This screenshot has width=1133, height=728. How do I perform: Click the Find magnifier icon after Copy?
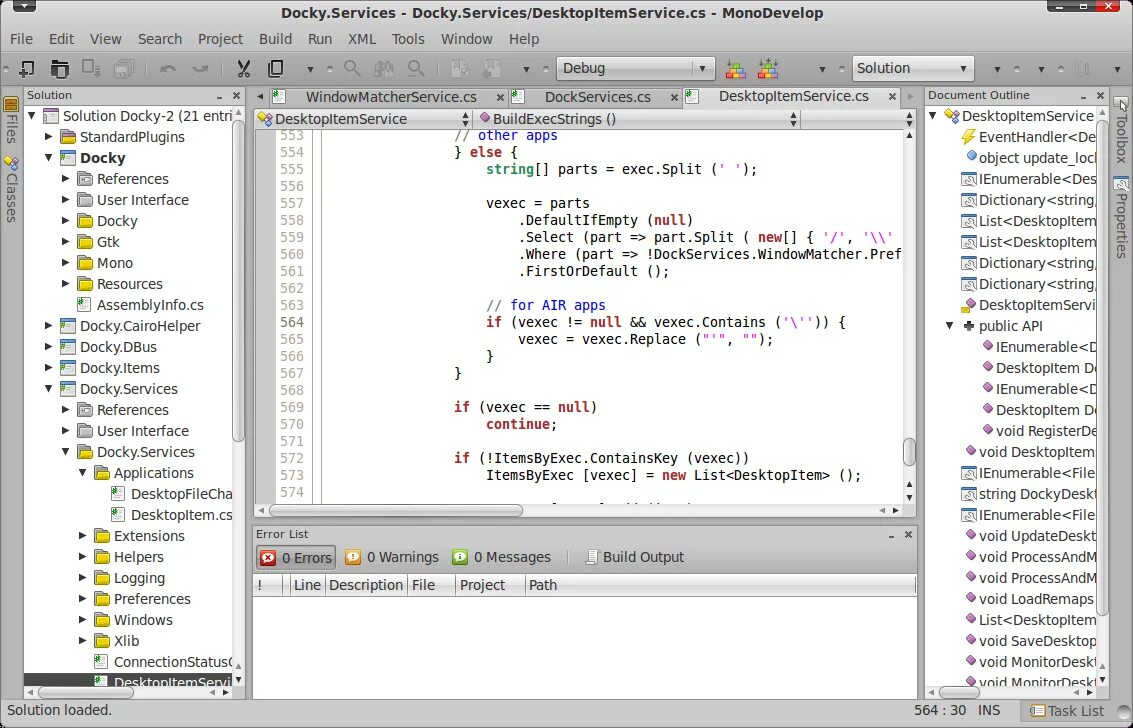352,69
